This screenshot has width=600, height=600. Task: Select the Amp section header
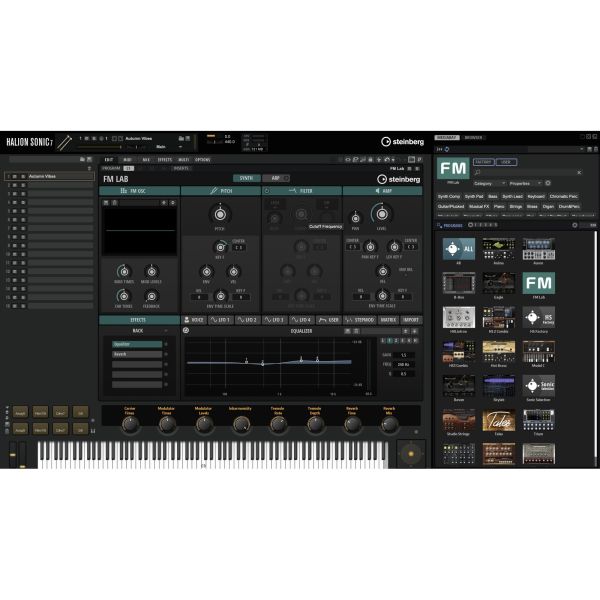(x=383, y=191)
